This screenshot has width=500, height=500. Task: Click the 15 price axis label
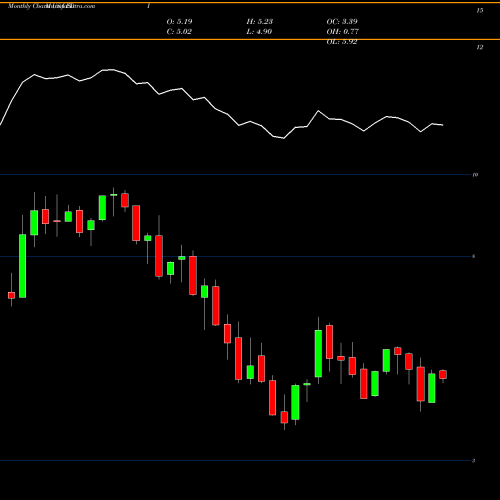coord(480,11)
